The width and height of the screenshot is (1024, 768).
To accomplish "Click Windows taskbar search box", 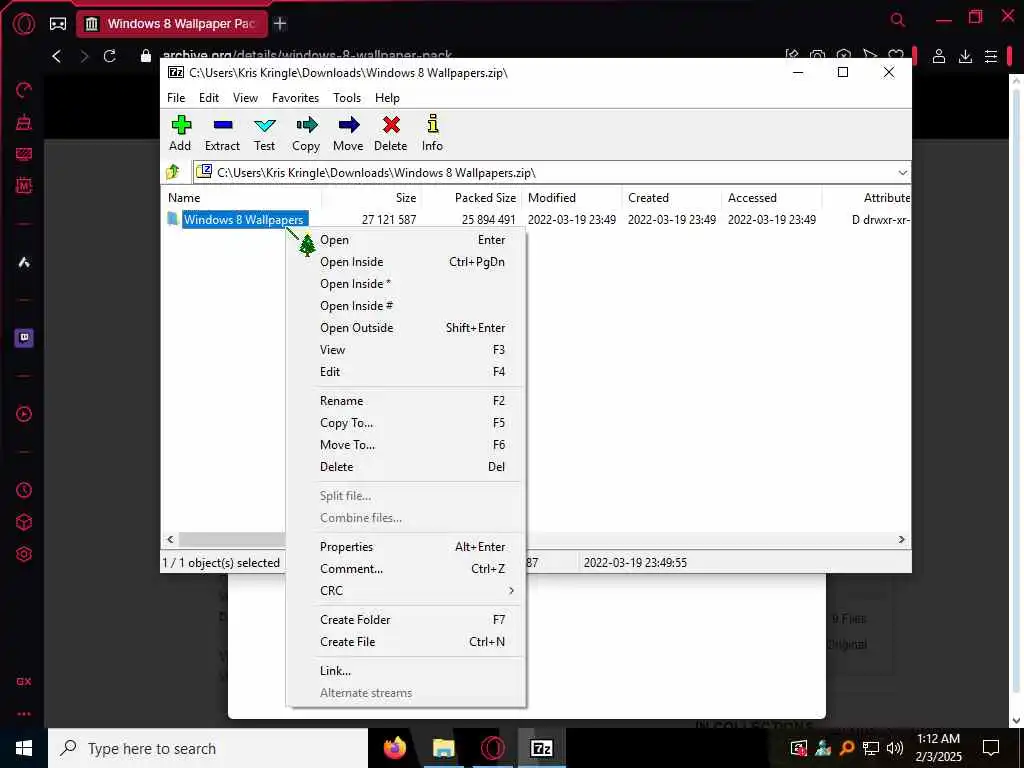I will (x=208, y=748).
